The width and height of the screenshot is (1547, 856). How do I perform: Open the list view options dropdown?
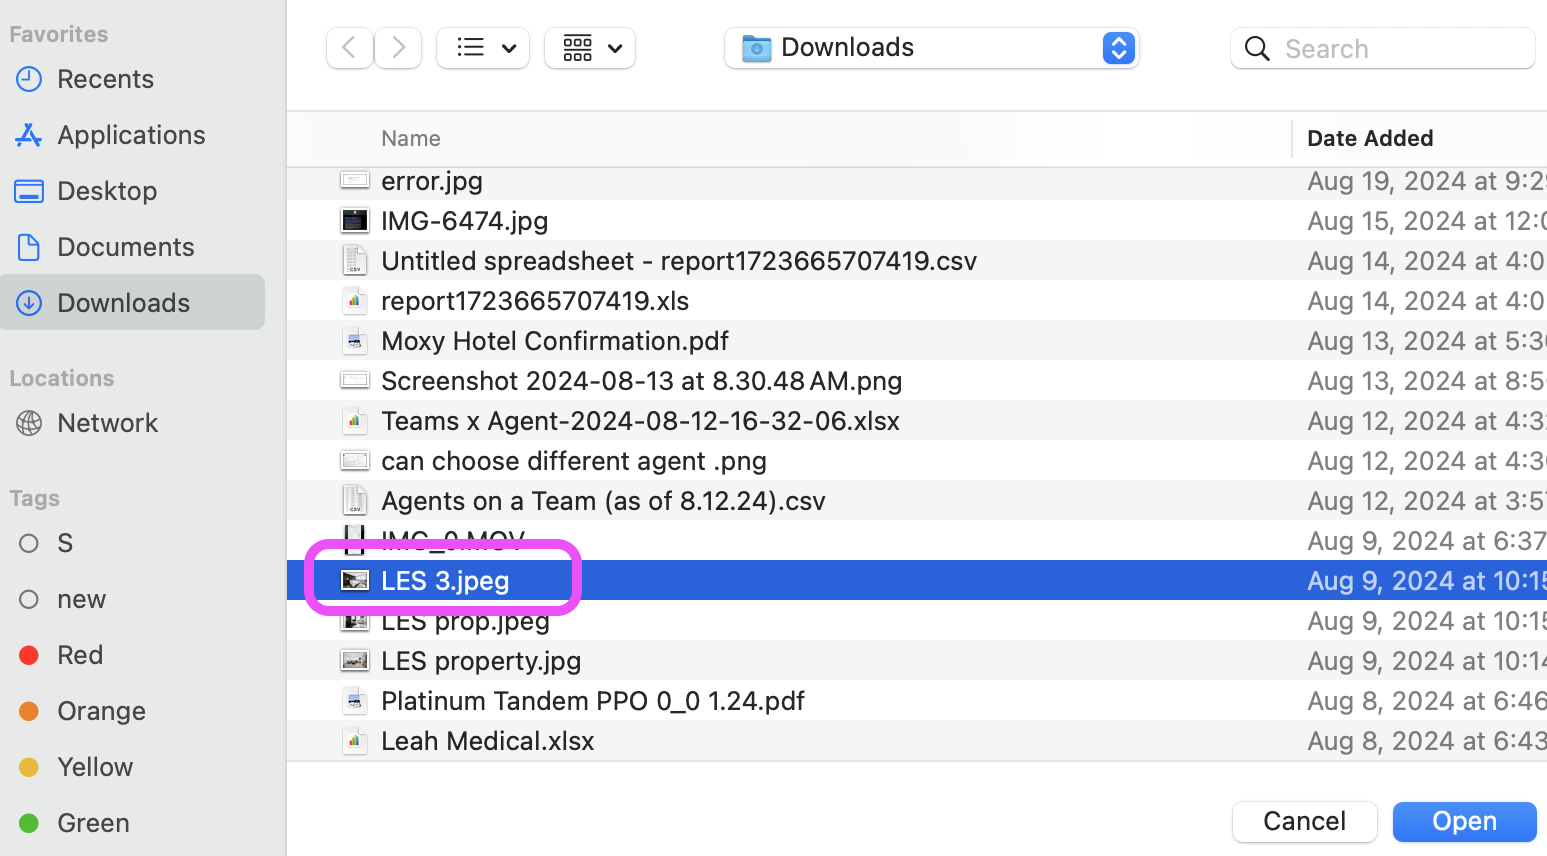(x=483, y=48)
